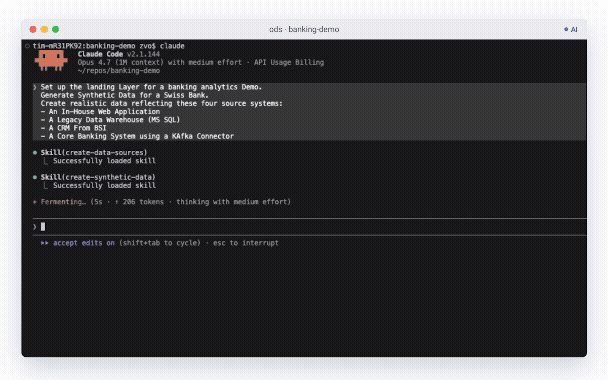Click the orange Fermenting spinner asterisk
This screenshot has height=380, width=608.
point(35,202)
